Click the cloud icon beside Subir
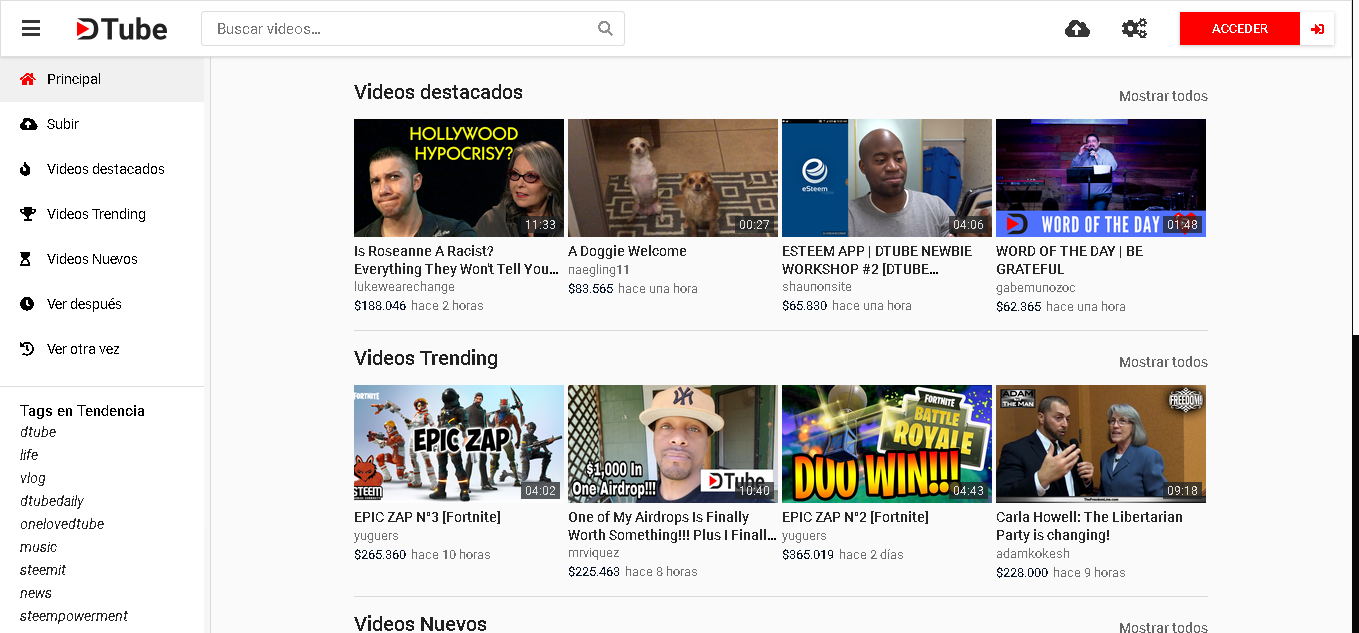This screenshot has width=1359, height=633. pos(27,124)
